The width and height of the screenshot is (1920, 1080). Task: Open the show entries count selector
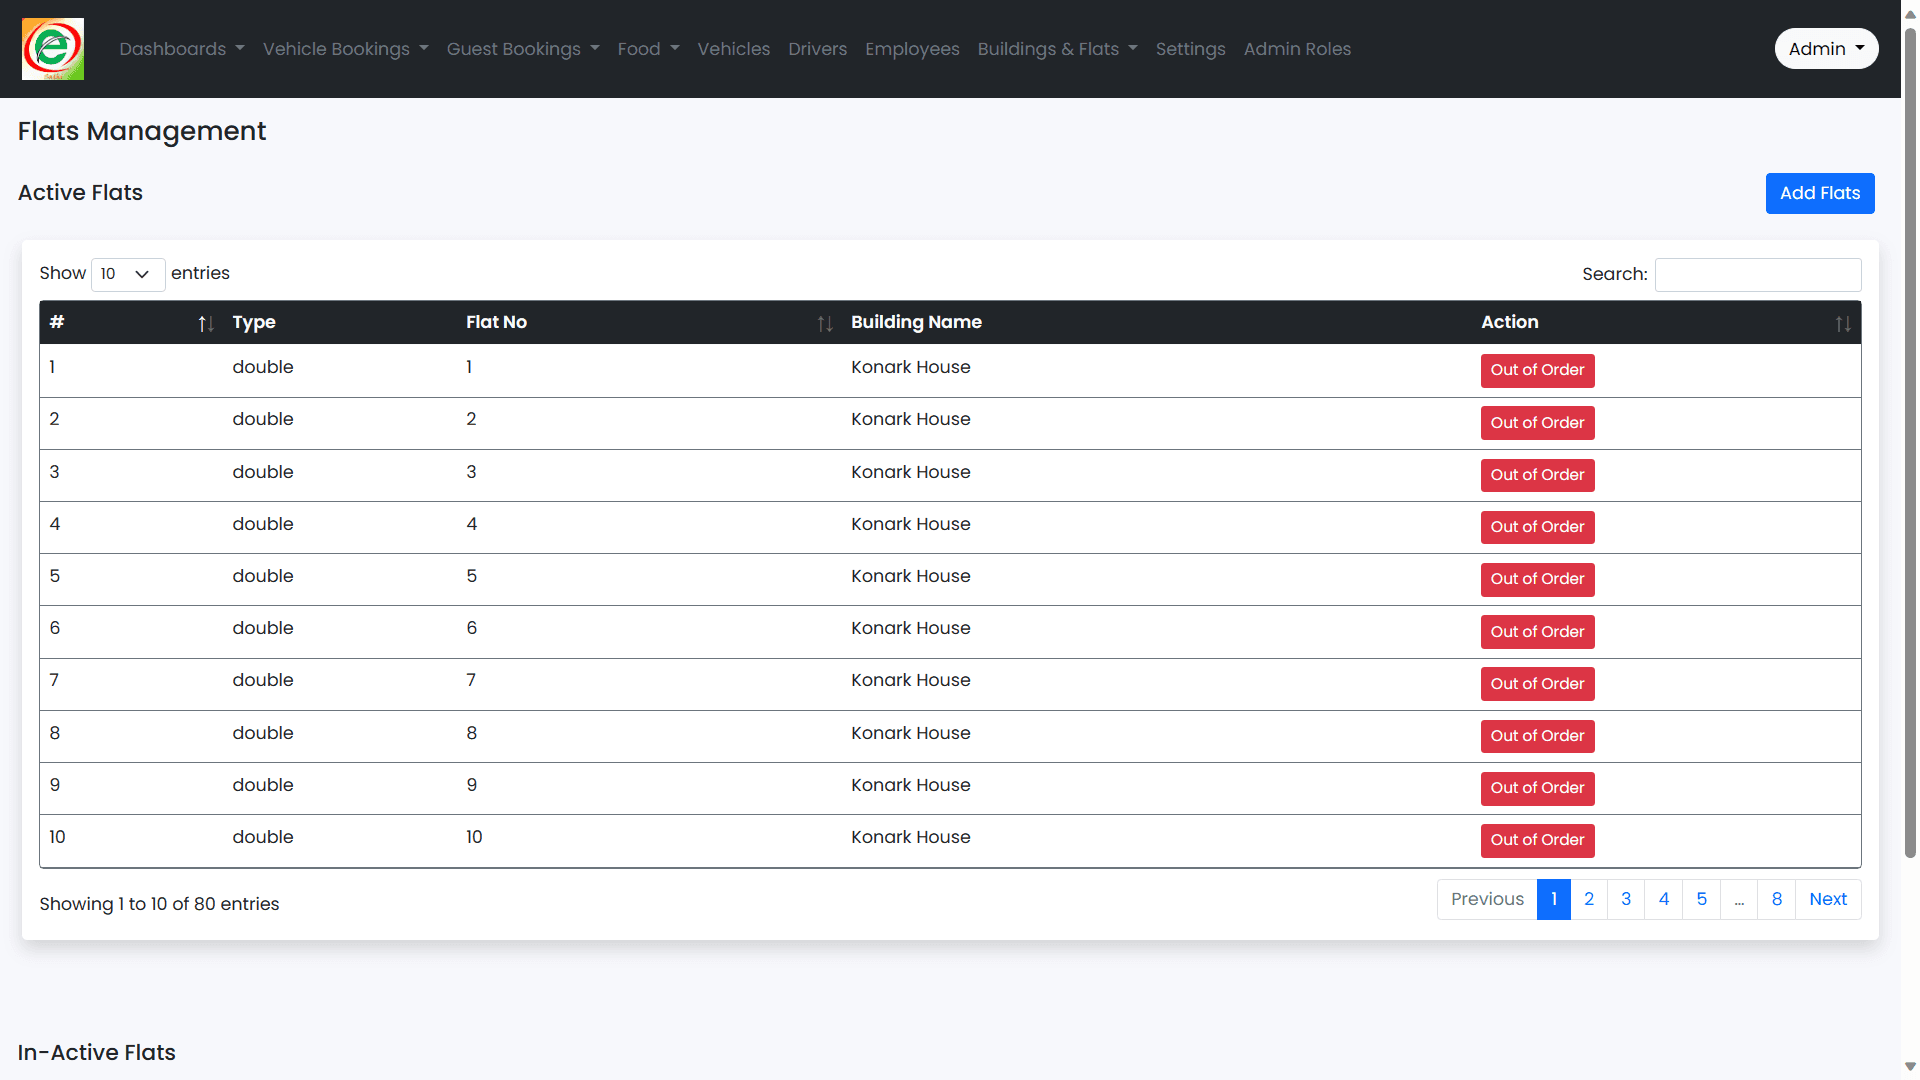click(127, 274)
